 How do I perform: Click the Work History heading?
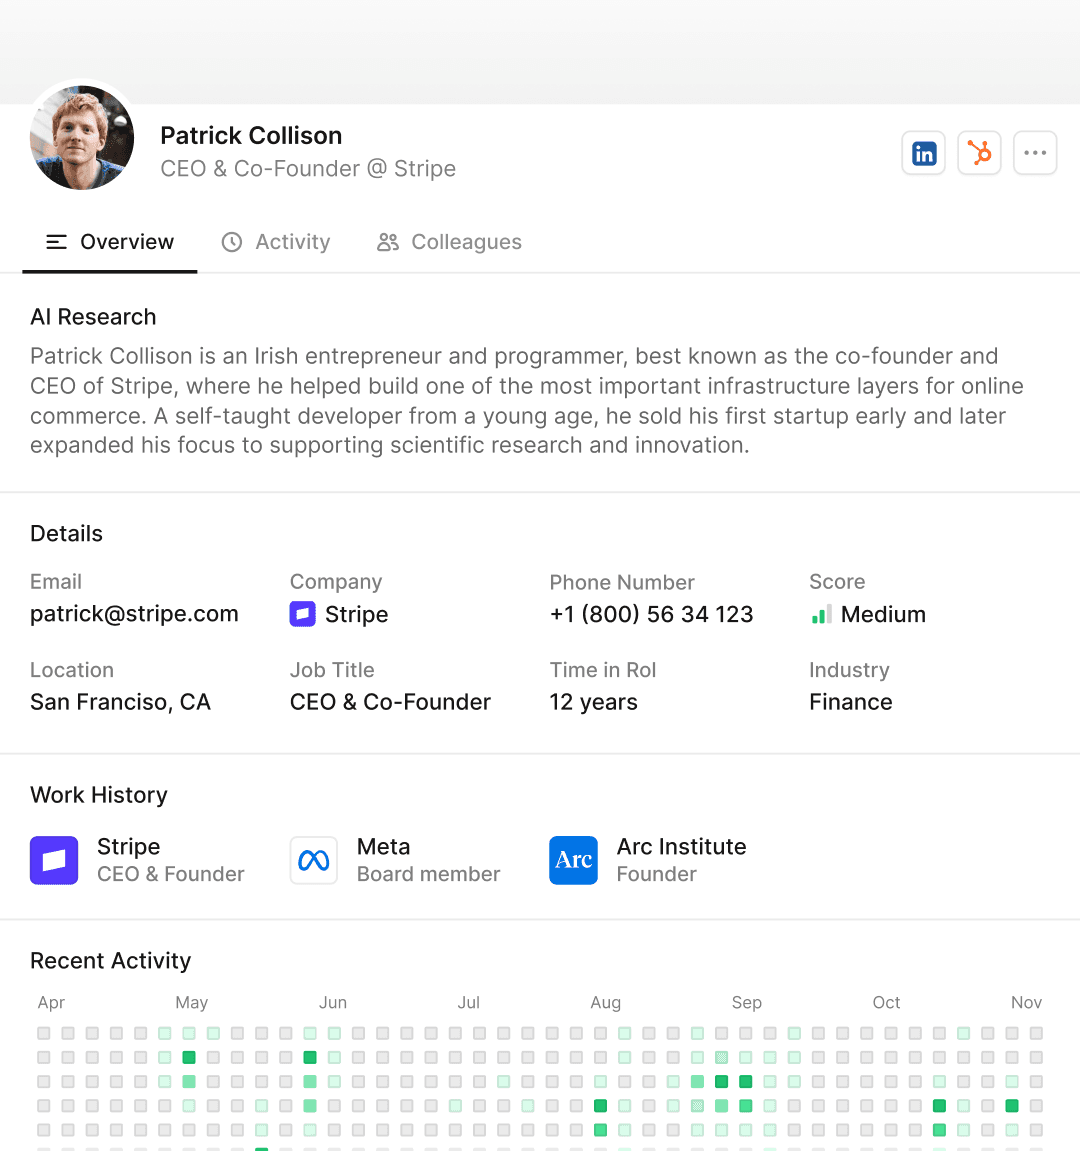click(x=98, y=795)
